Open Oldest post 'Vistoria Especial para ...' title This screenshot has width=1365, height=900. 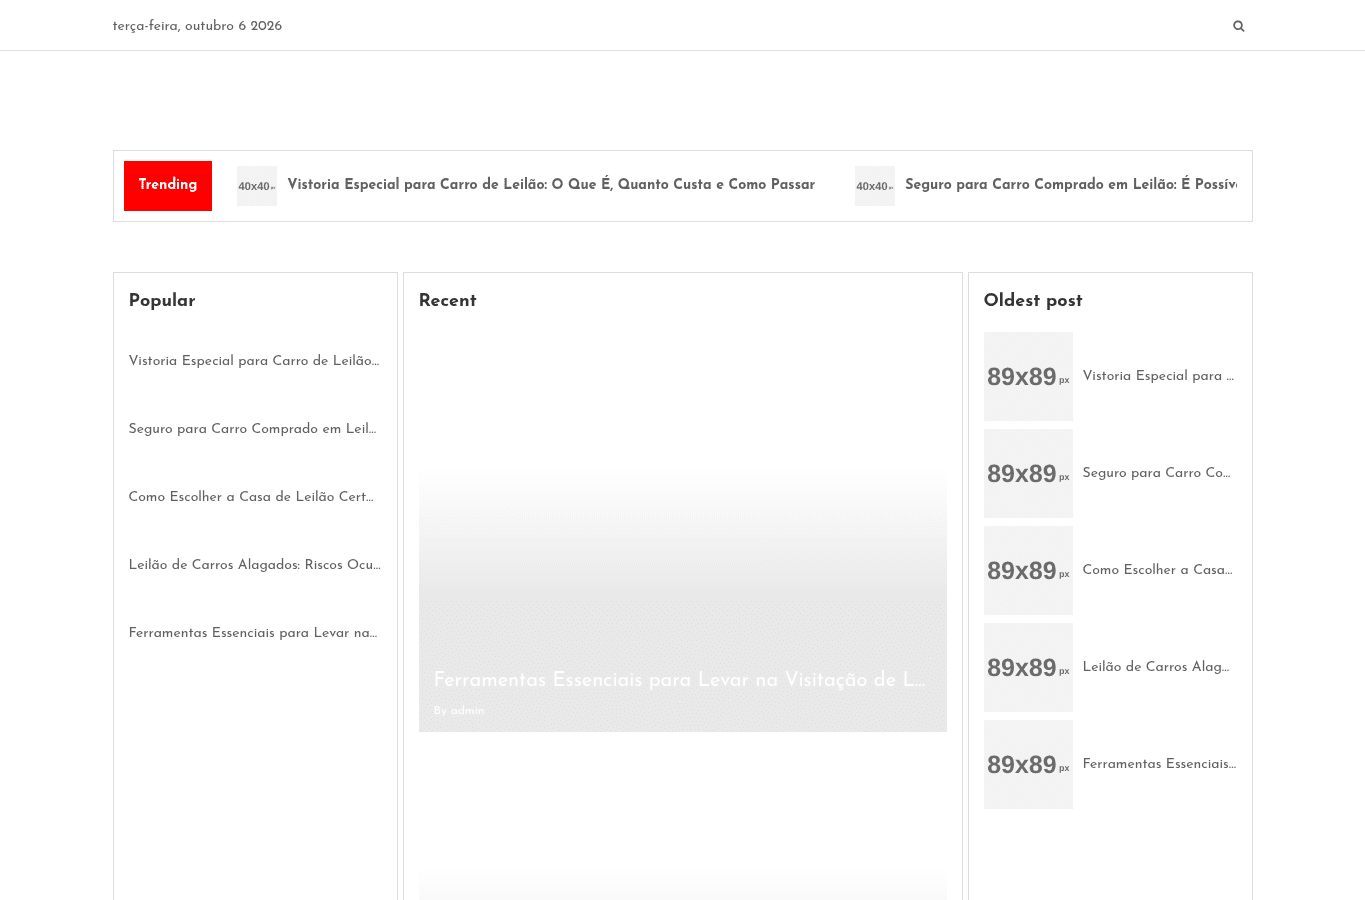(x=1158, y=376)
